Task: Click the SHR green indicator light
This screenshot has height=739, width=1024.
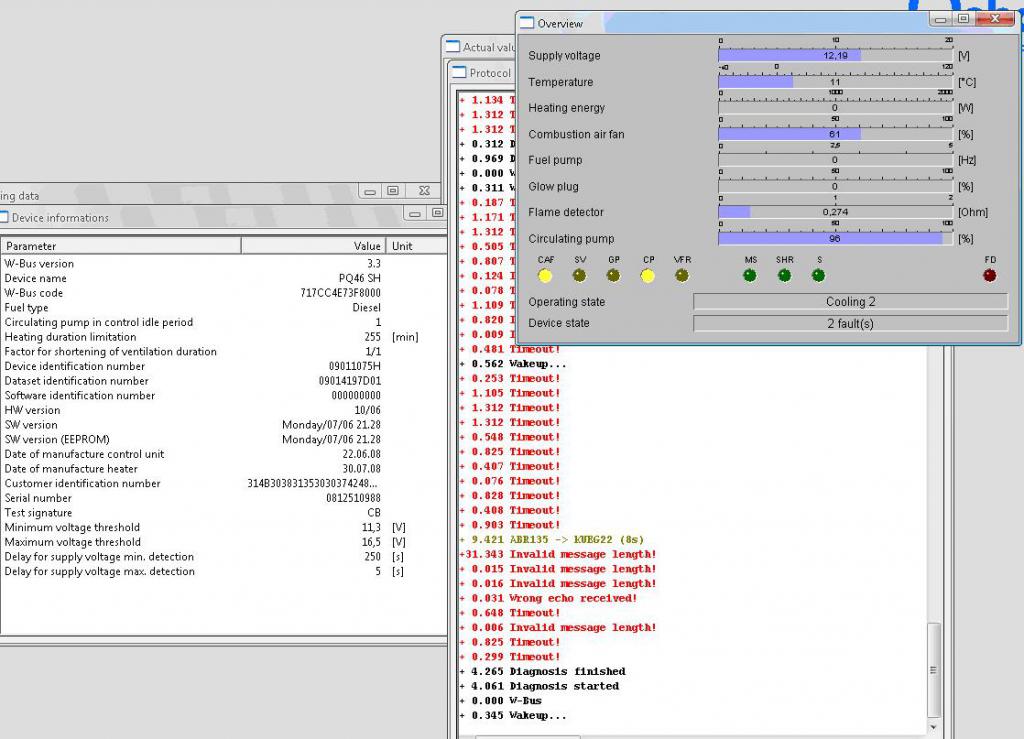Action: pyautogui.click(x=784, y=276)
